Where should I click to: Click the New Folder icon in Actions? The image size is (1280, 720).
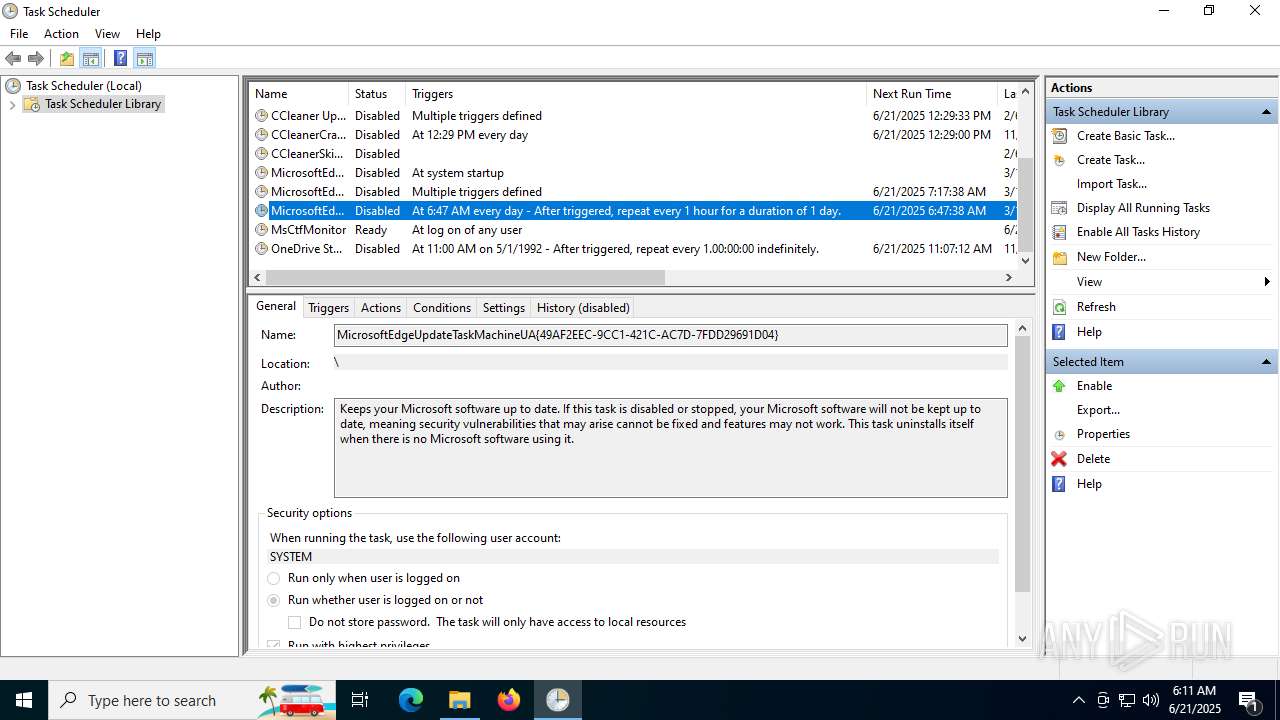click(1059, 257)
